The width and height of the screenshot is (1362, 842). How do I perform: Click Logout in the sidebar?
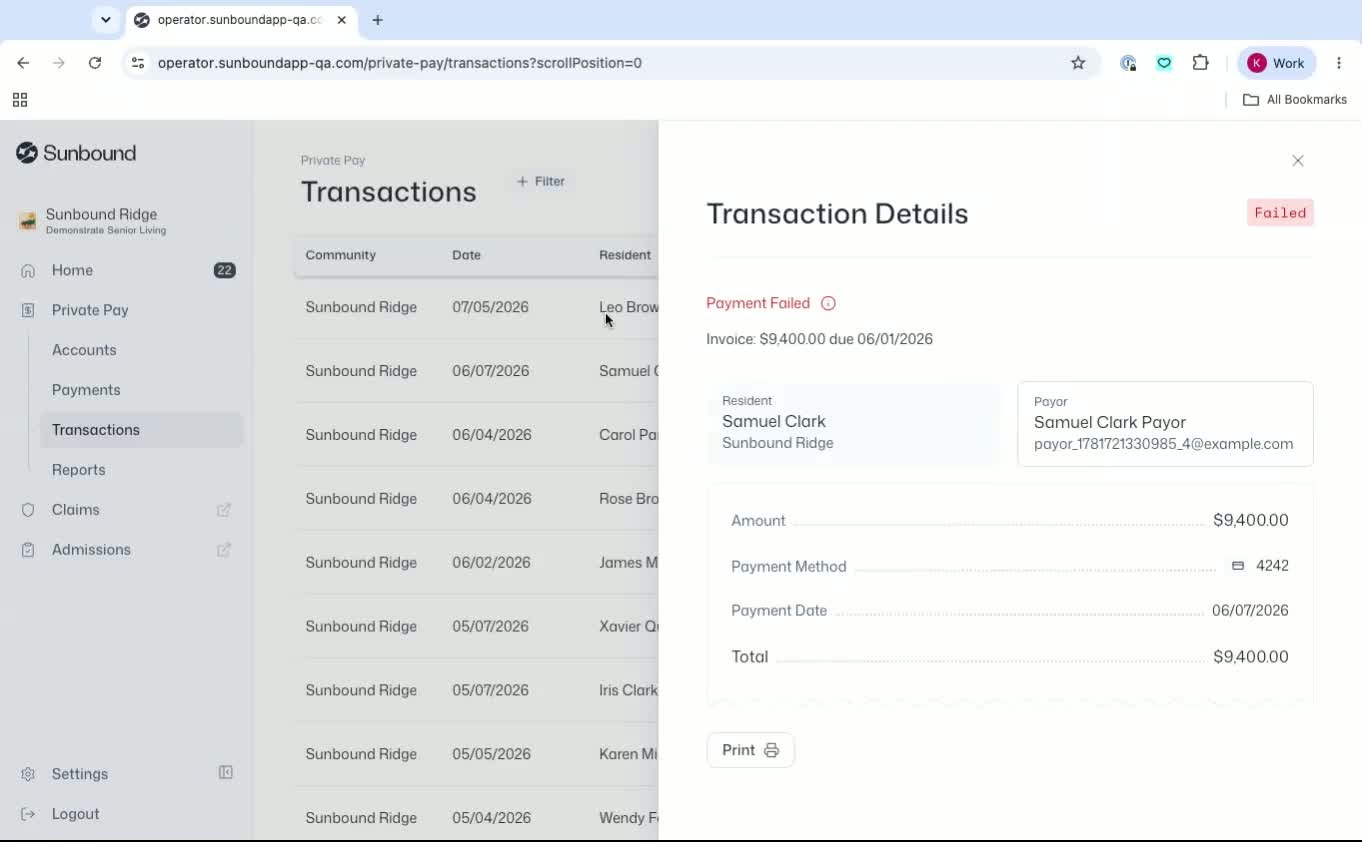pos(75,814)
